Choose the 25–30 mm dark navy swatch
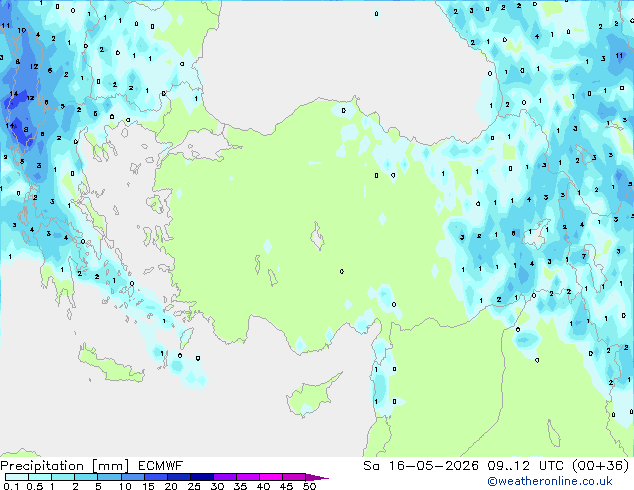 (201, 477)
